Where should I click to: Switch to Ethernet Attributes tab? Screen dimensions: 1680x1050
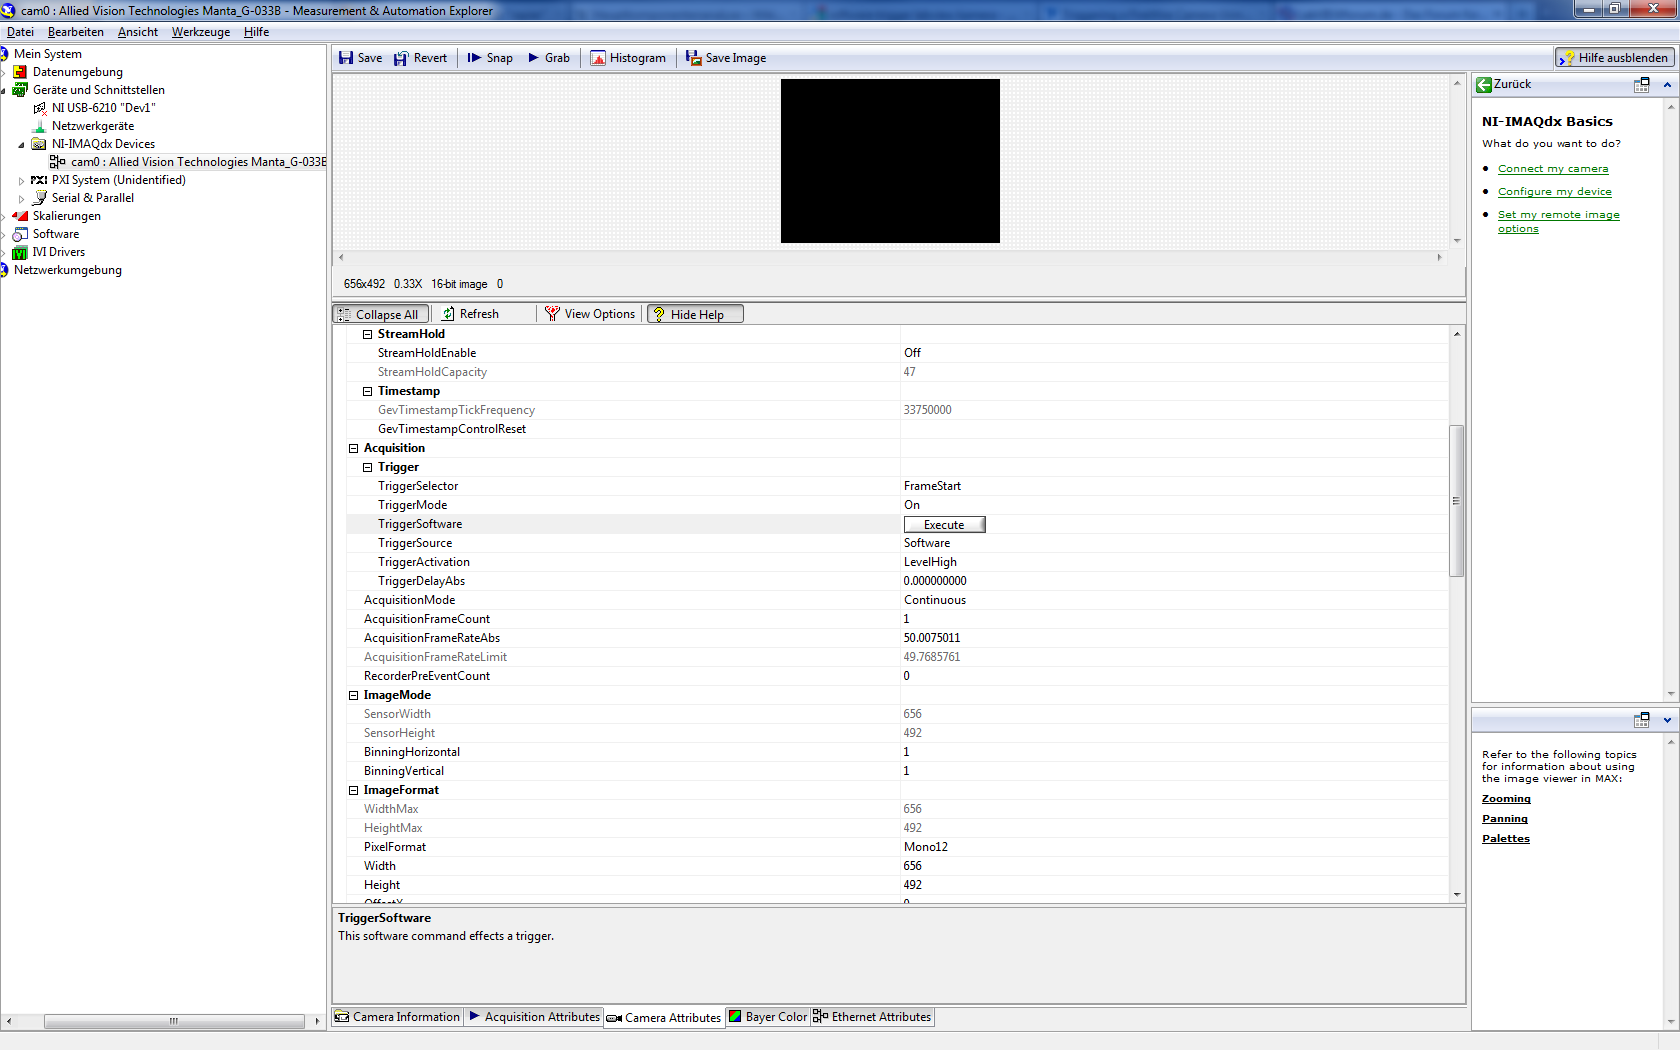[x=872, y=1017]
